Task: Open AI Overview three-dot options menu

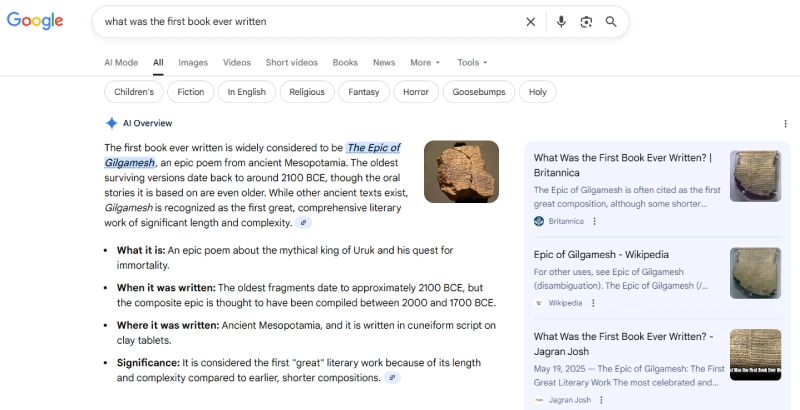Action: click(785, 123)
